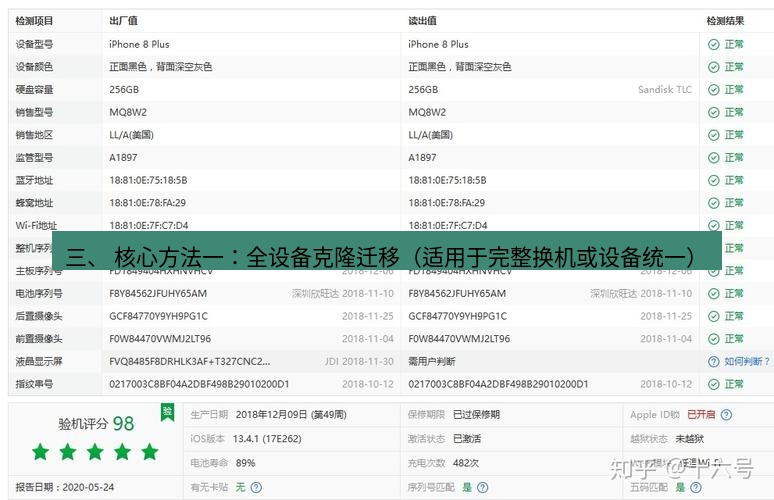
Task: Click the green check icon in 设备颜色 row
Action: (713, 67)
